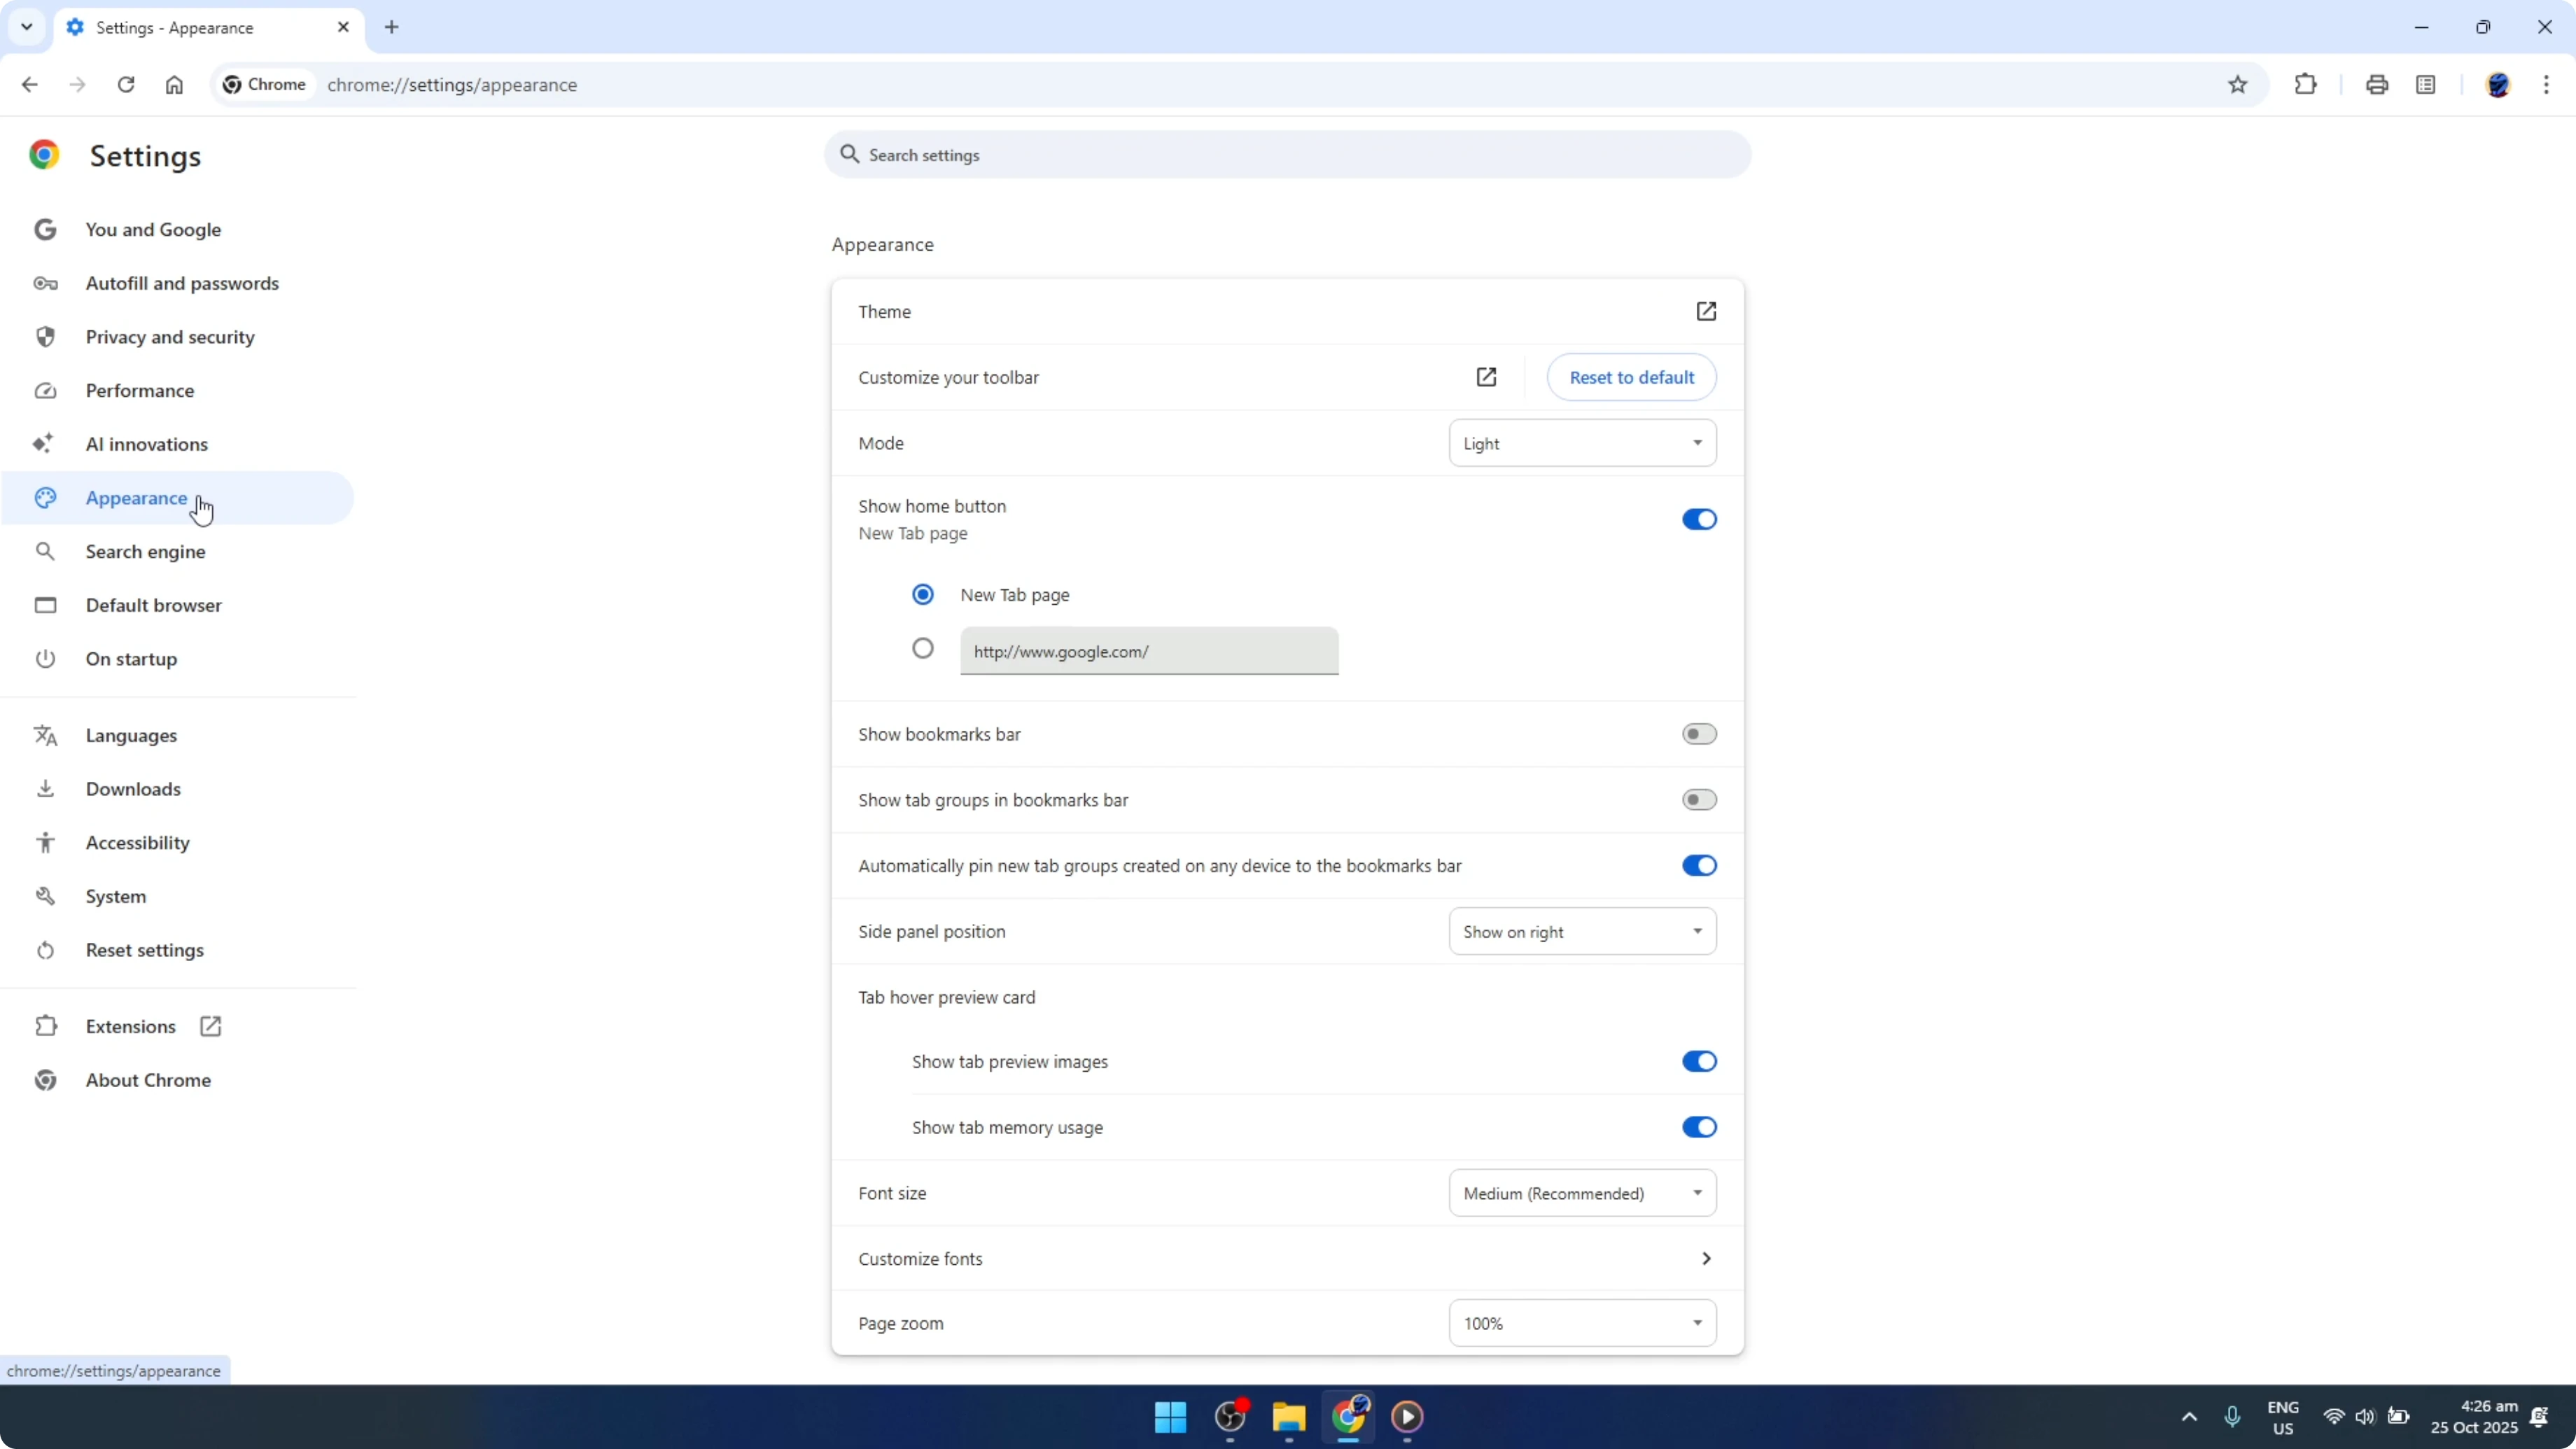Click the Performance speedometer icon

(45, 390)
